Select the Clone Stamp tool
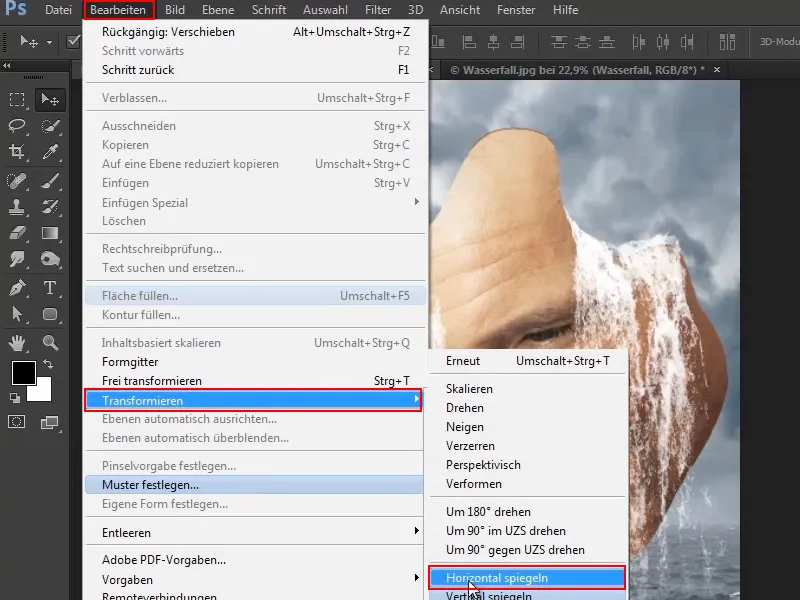This screenshot has width=800, height=600. pyautogui.click(x=17, y=207)
